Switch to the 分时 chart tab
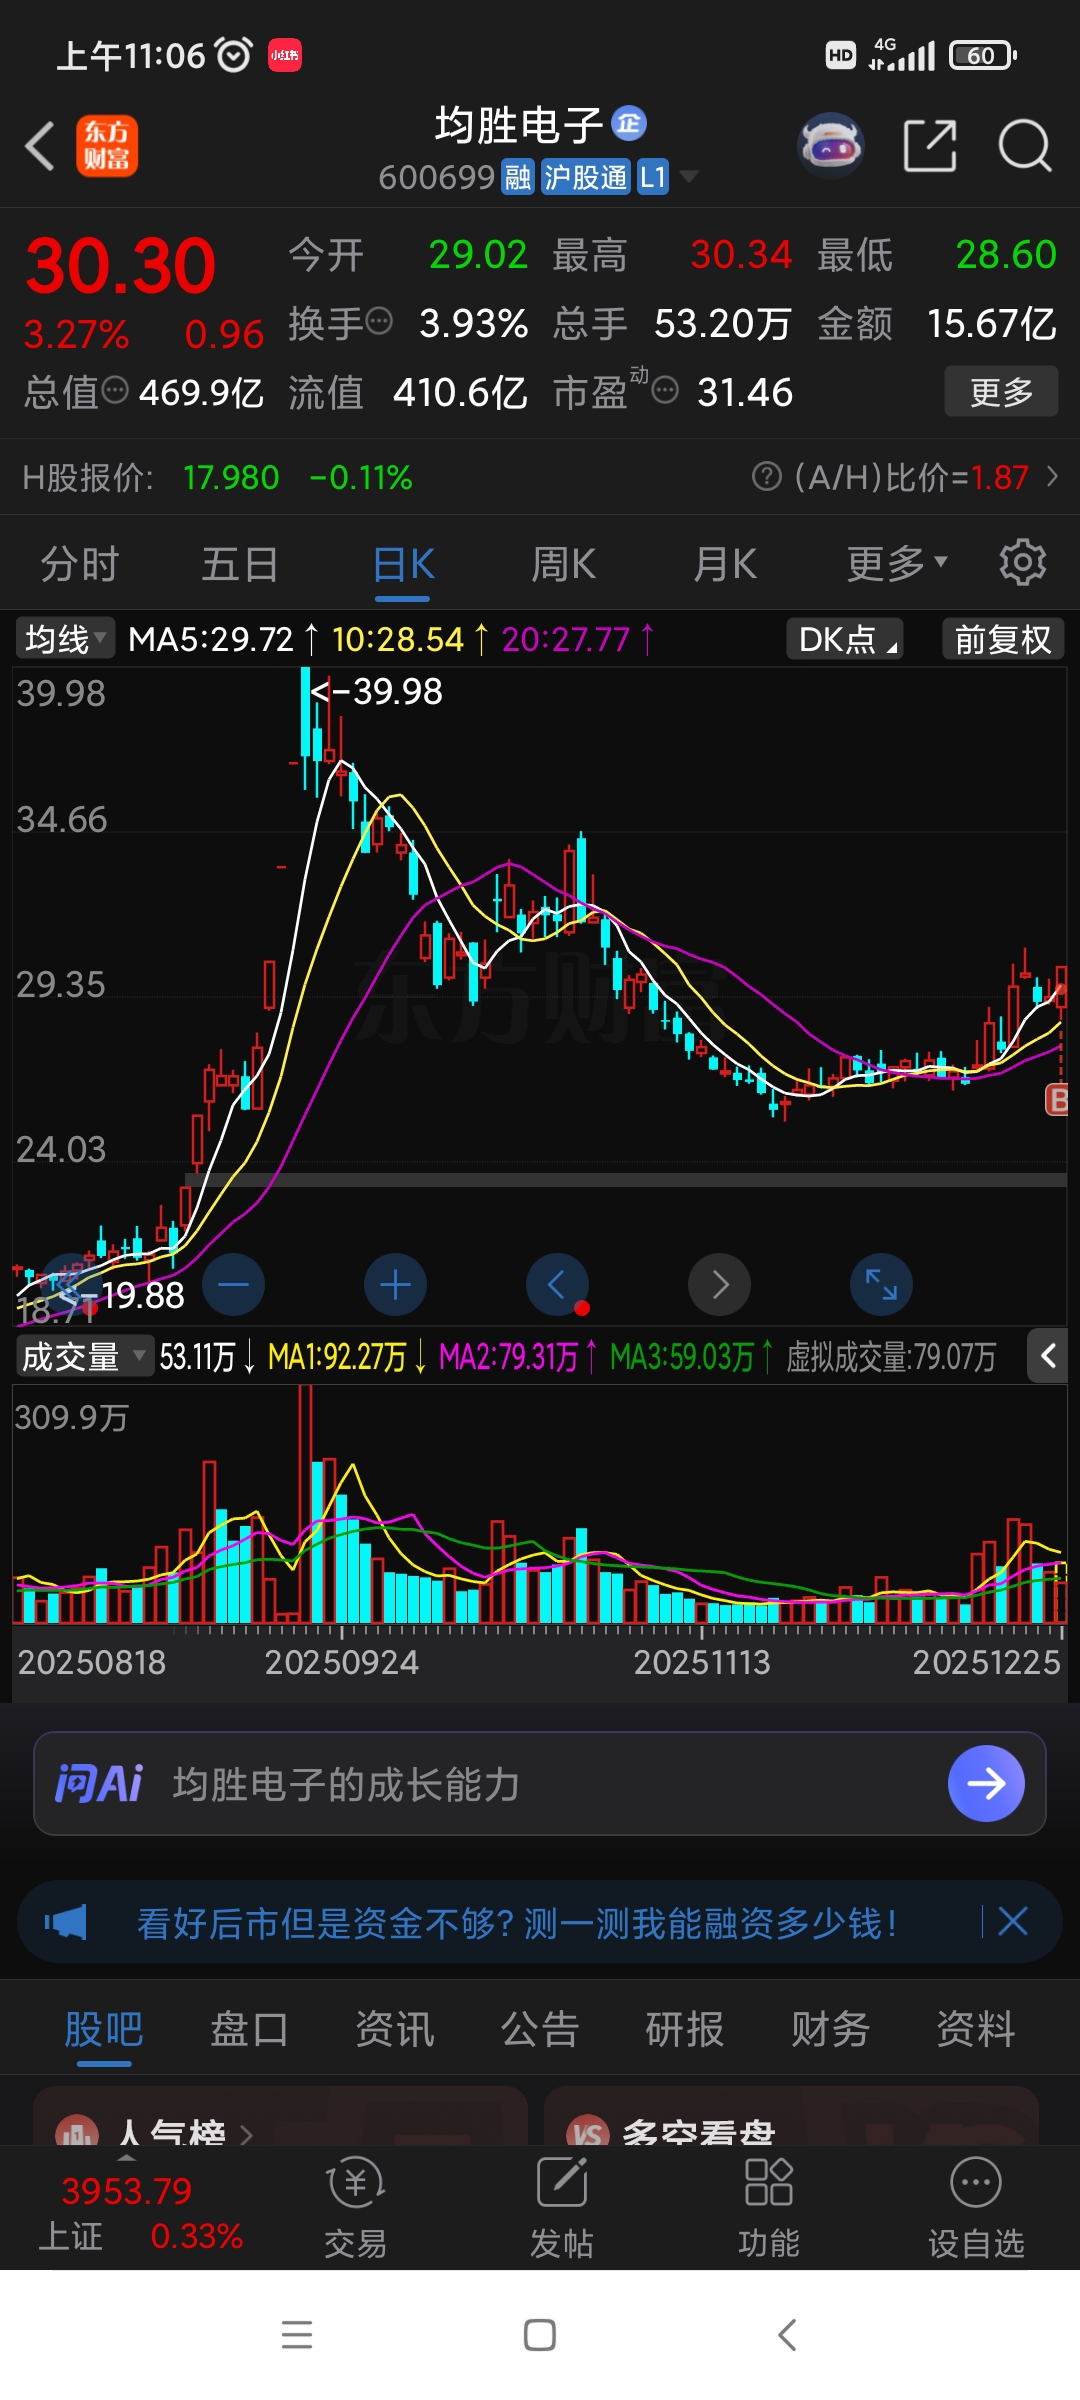The height and width of the screenshot is (2400, 1080). click(79, 564)
